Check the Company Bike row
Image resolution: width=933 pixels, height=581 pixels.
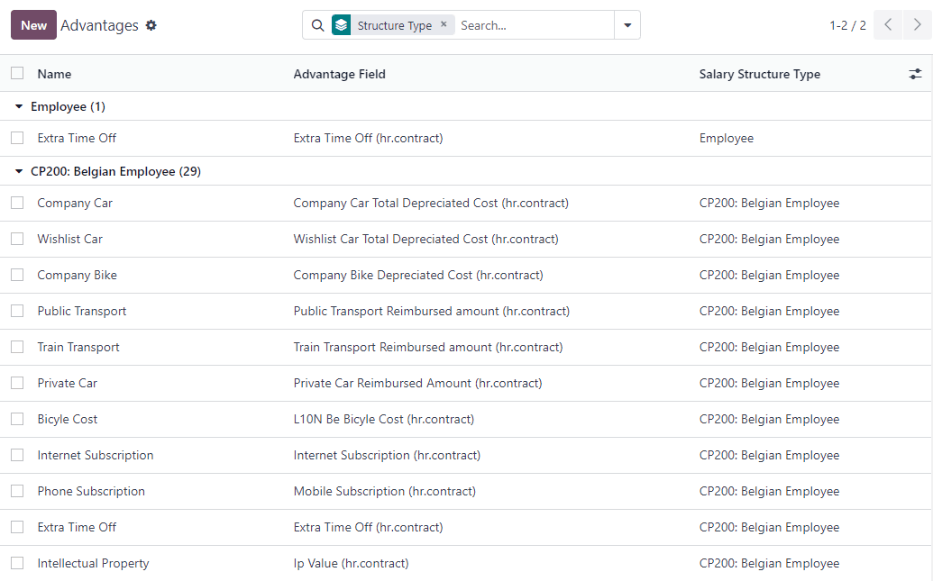pyautogui.click(x=17, y=275)
